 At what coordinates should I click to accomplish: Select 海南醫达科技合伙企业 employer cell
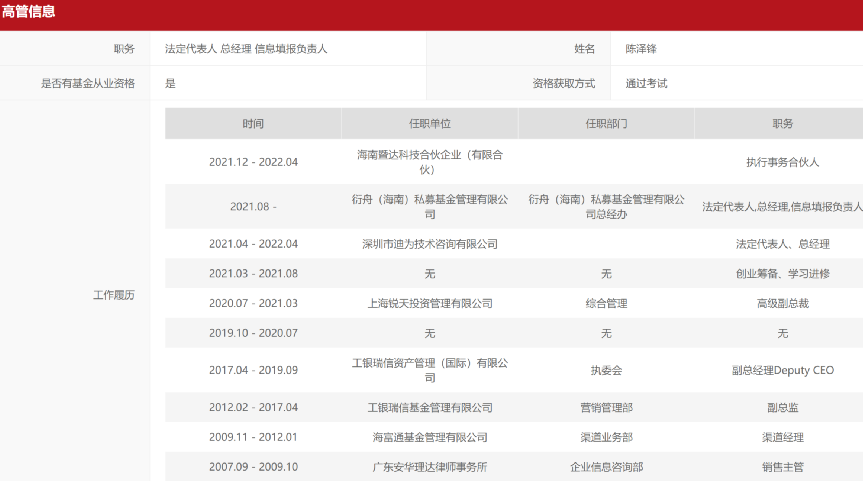pos(430,162)
